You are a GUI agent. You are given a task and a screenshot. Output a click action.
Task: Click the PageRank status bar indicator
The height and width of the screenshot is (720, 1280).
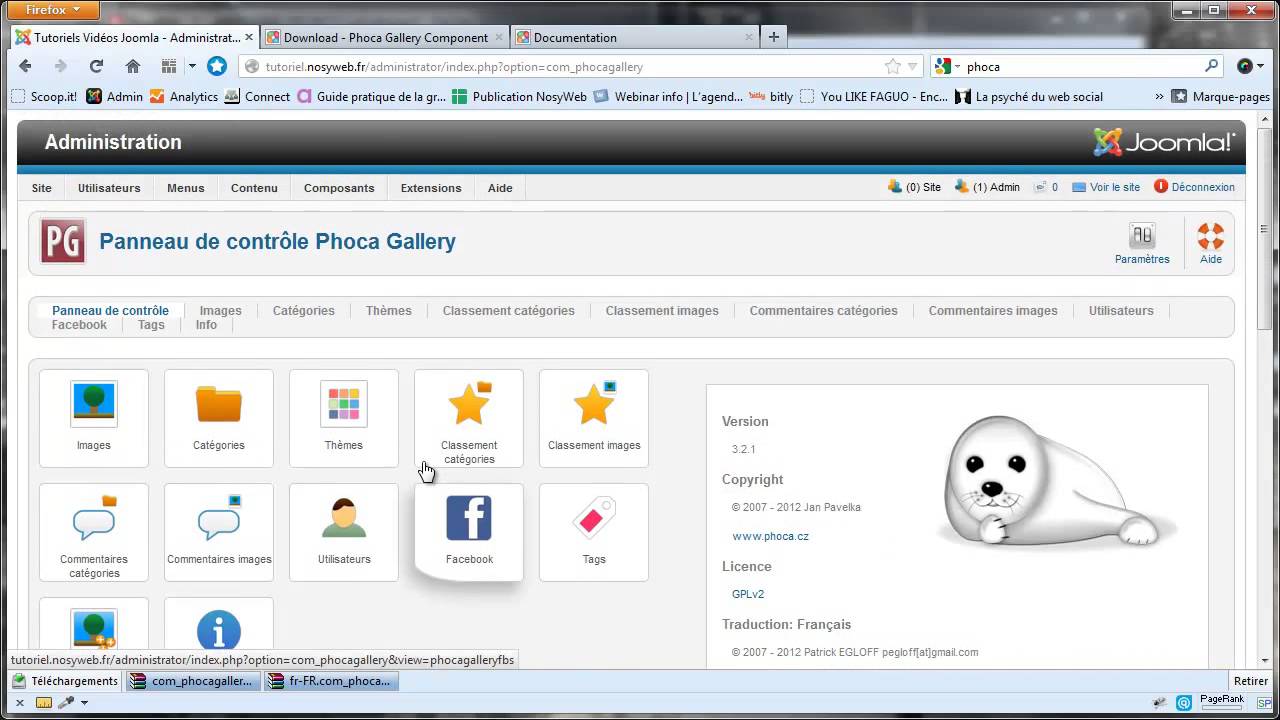[1221, 702]
